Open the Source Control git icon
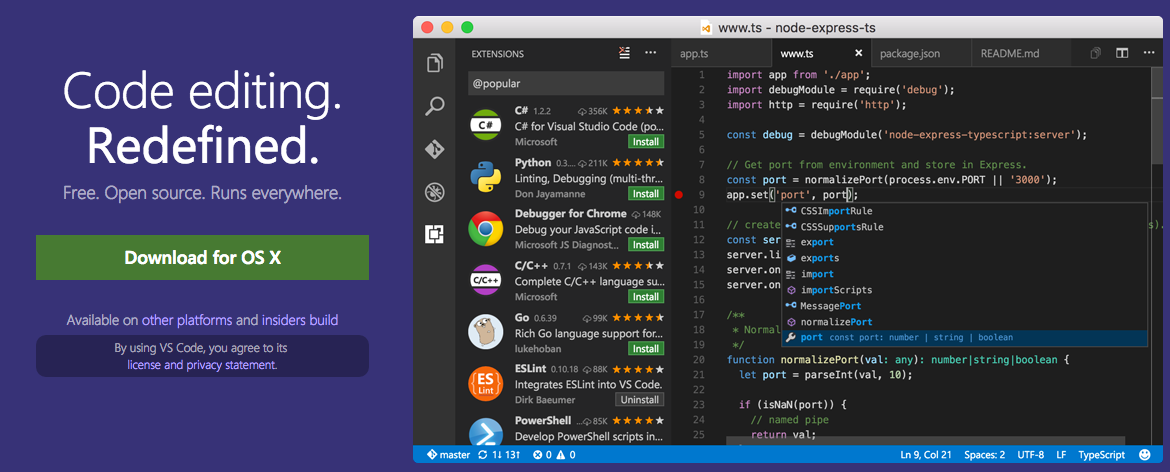1170x472 pixels. pos(434,149)
